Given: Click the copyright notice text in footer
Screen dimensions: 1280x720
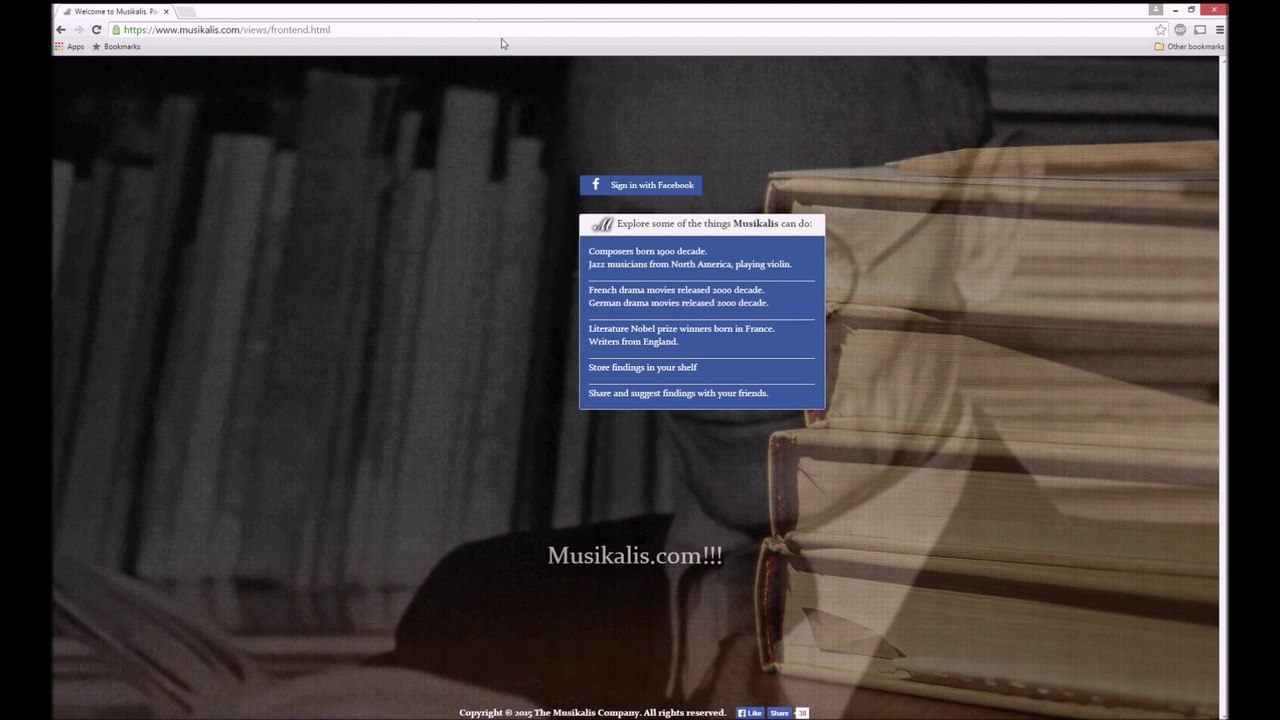Looking at the screenshot, I should click(x=593, y=713).
